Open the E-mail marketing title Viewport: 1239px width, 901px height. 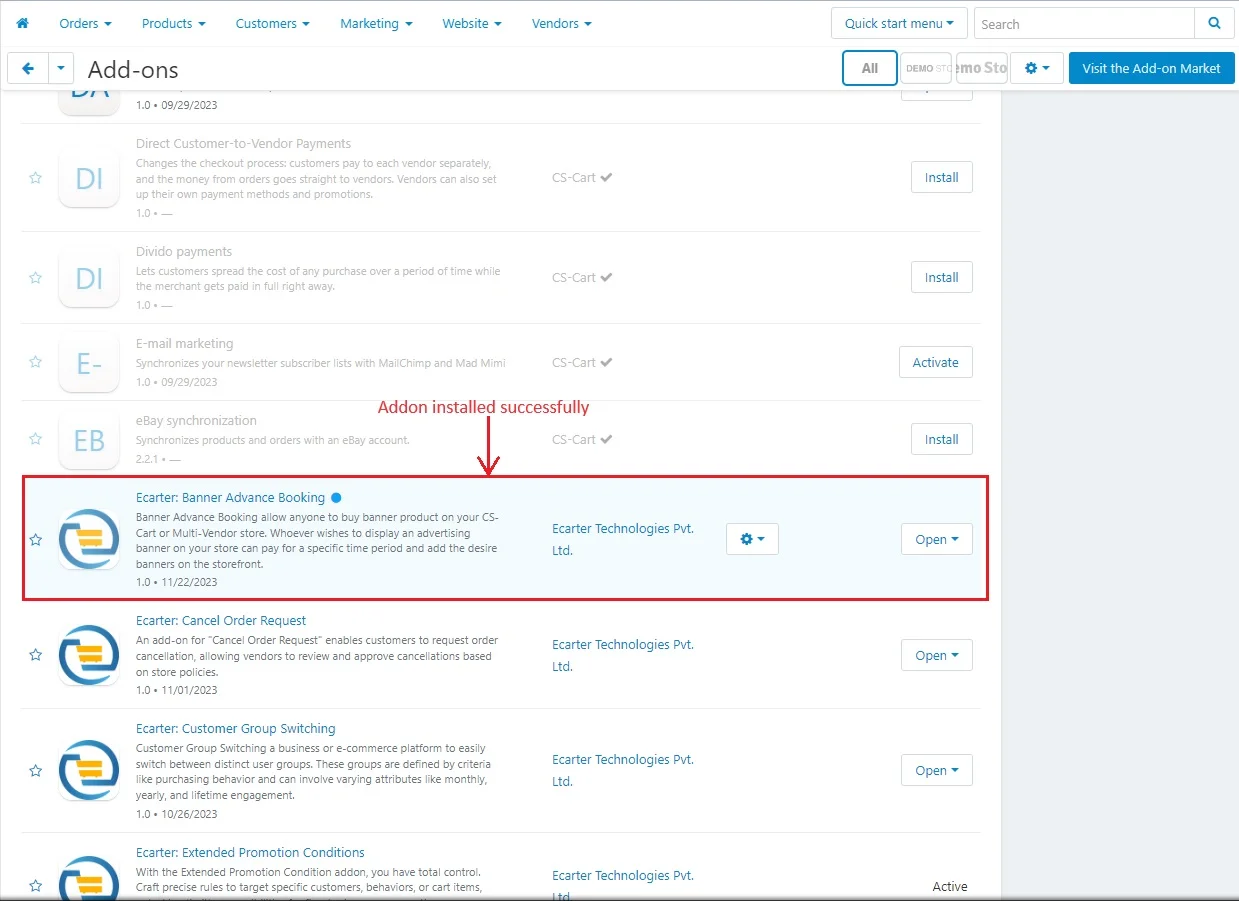click(x=185, y=343)
